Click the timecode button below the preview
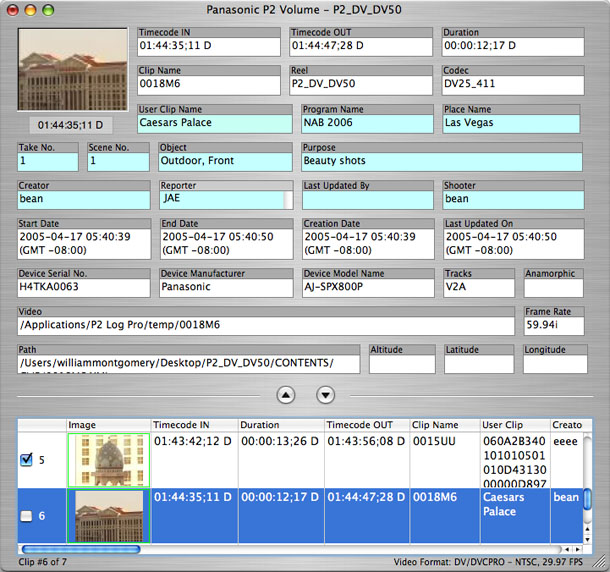This screenshot has height=572, width=610. tap(69, 126)
